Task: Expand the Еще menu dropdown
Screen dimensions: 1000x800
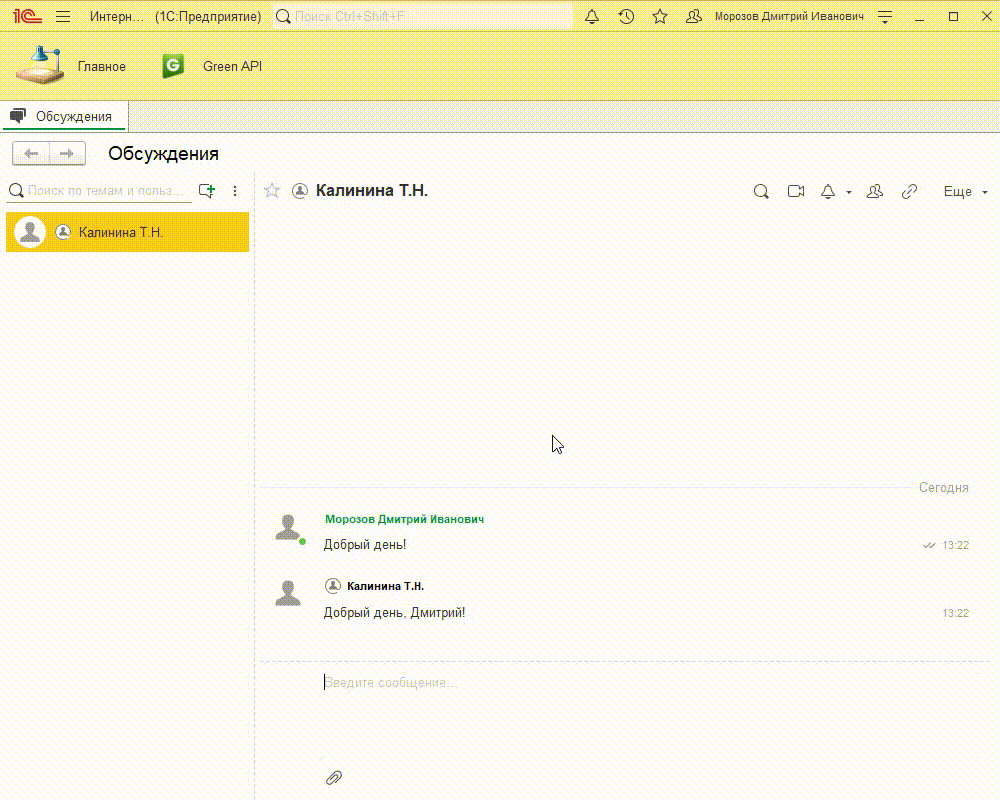Action: click(x=965, y=192)
